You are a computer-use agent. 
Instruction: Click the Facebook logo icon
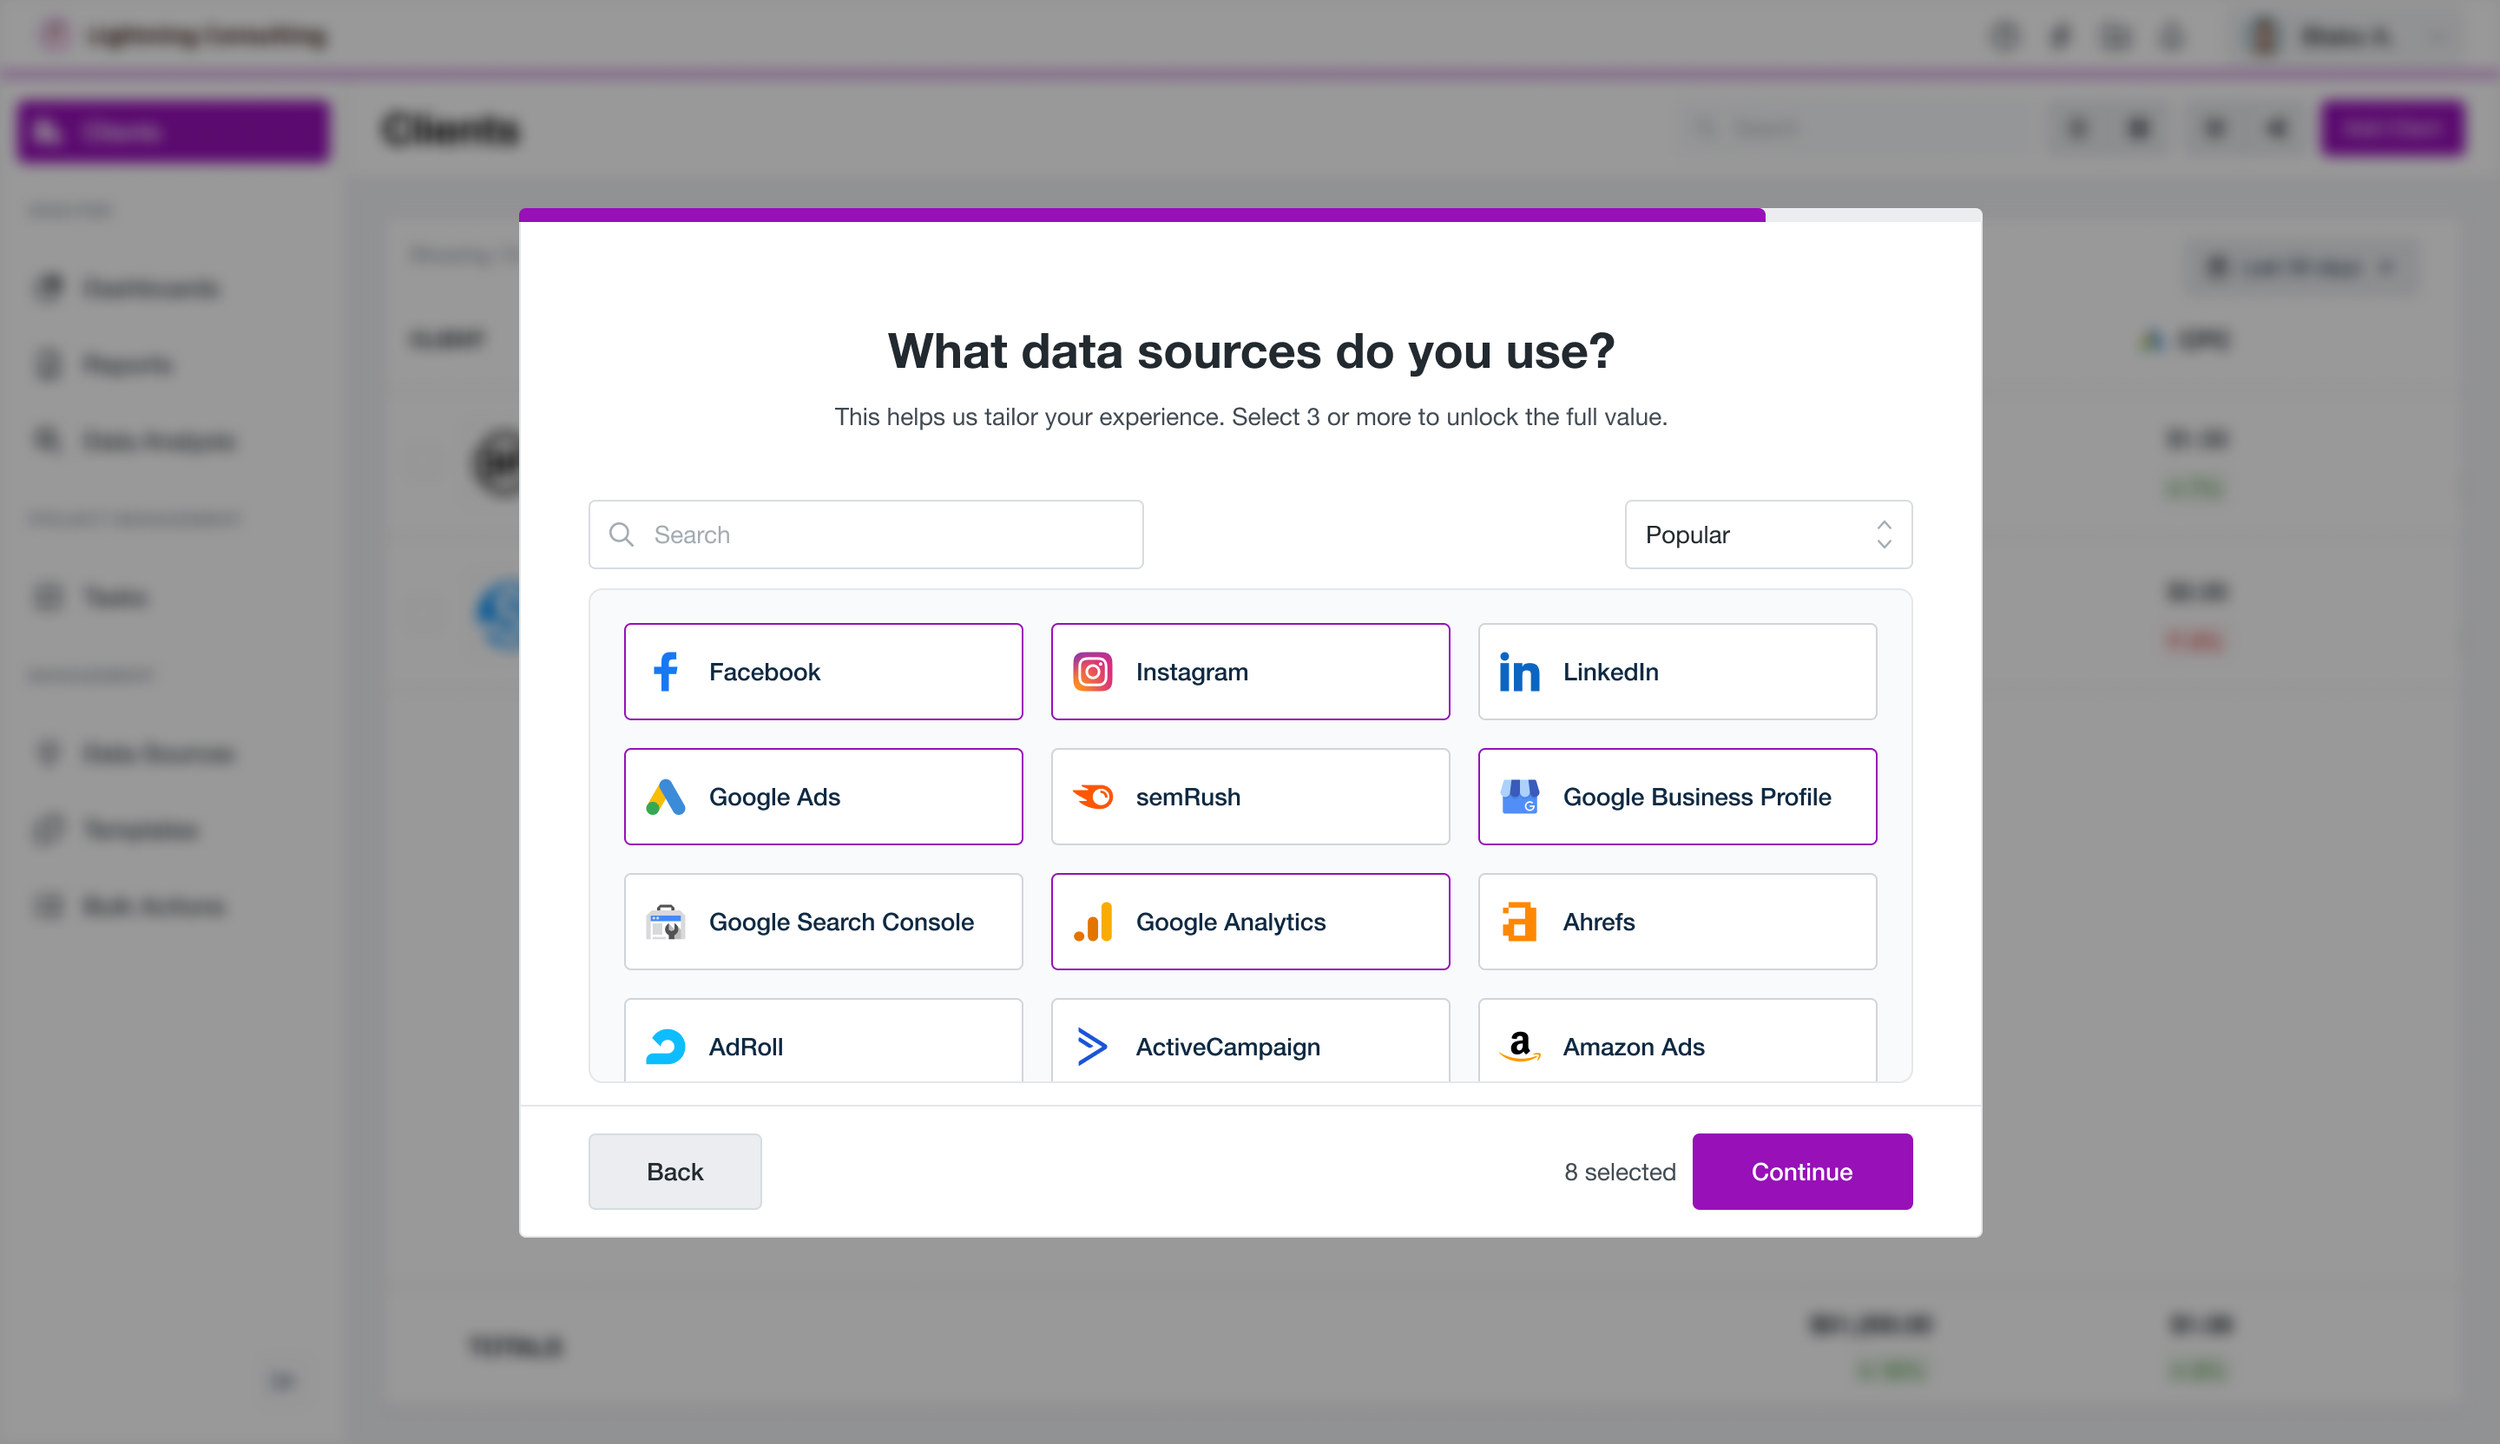click(666, 672)
